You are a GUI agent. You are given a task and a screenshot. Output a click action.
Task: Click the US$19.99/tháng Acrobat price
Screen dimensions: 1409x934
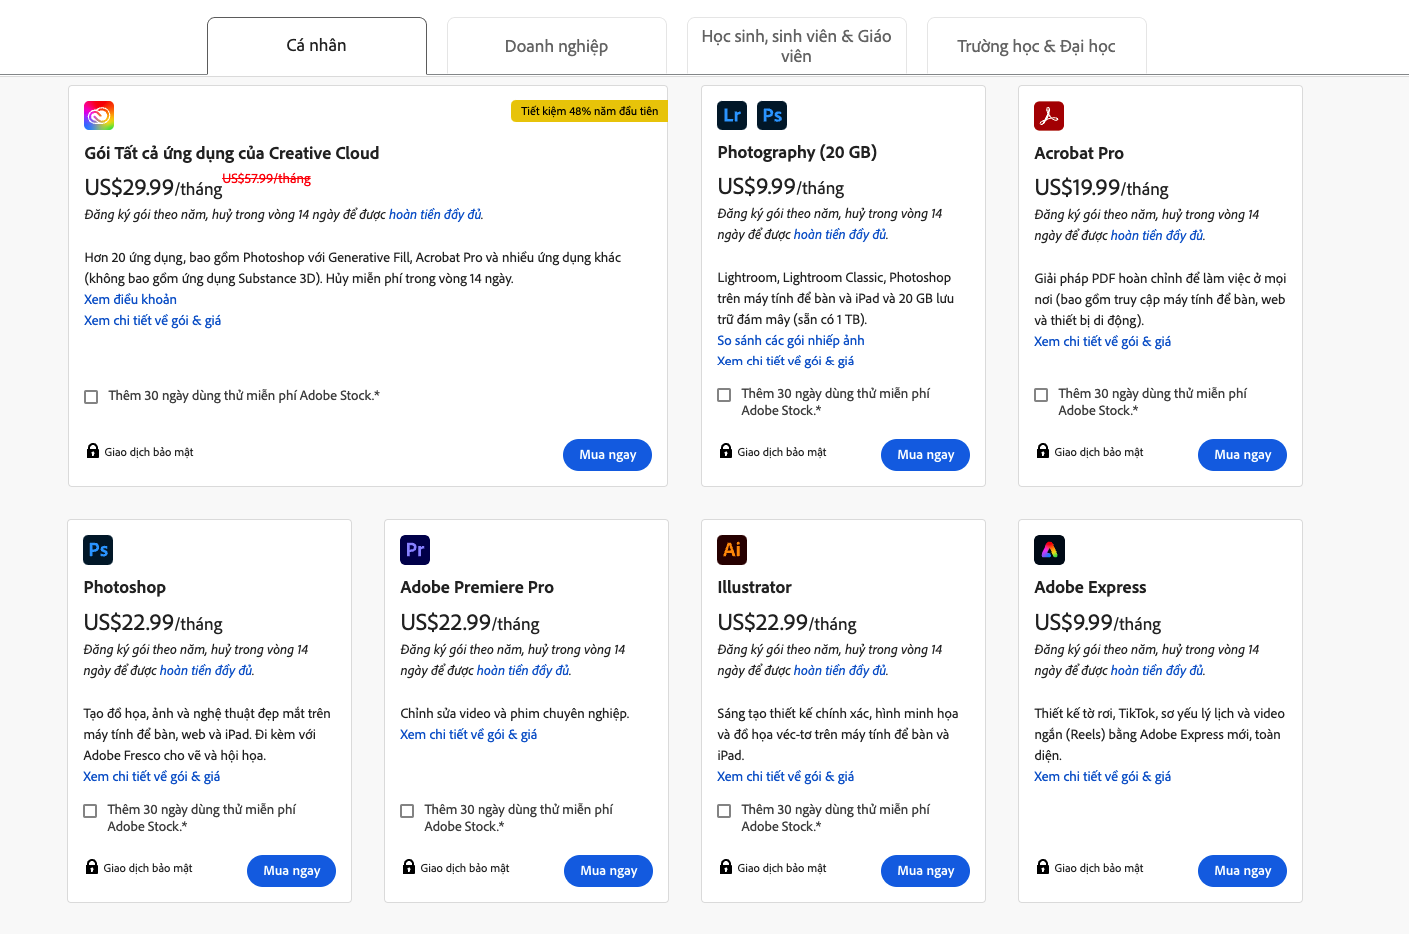pyautogui.click(x=1101, y=188)
